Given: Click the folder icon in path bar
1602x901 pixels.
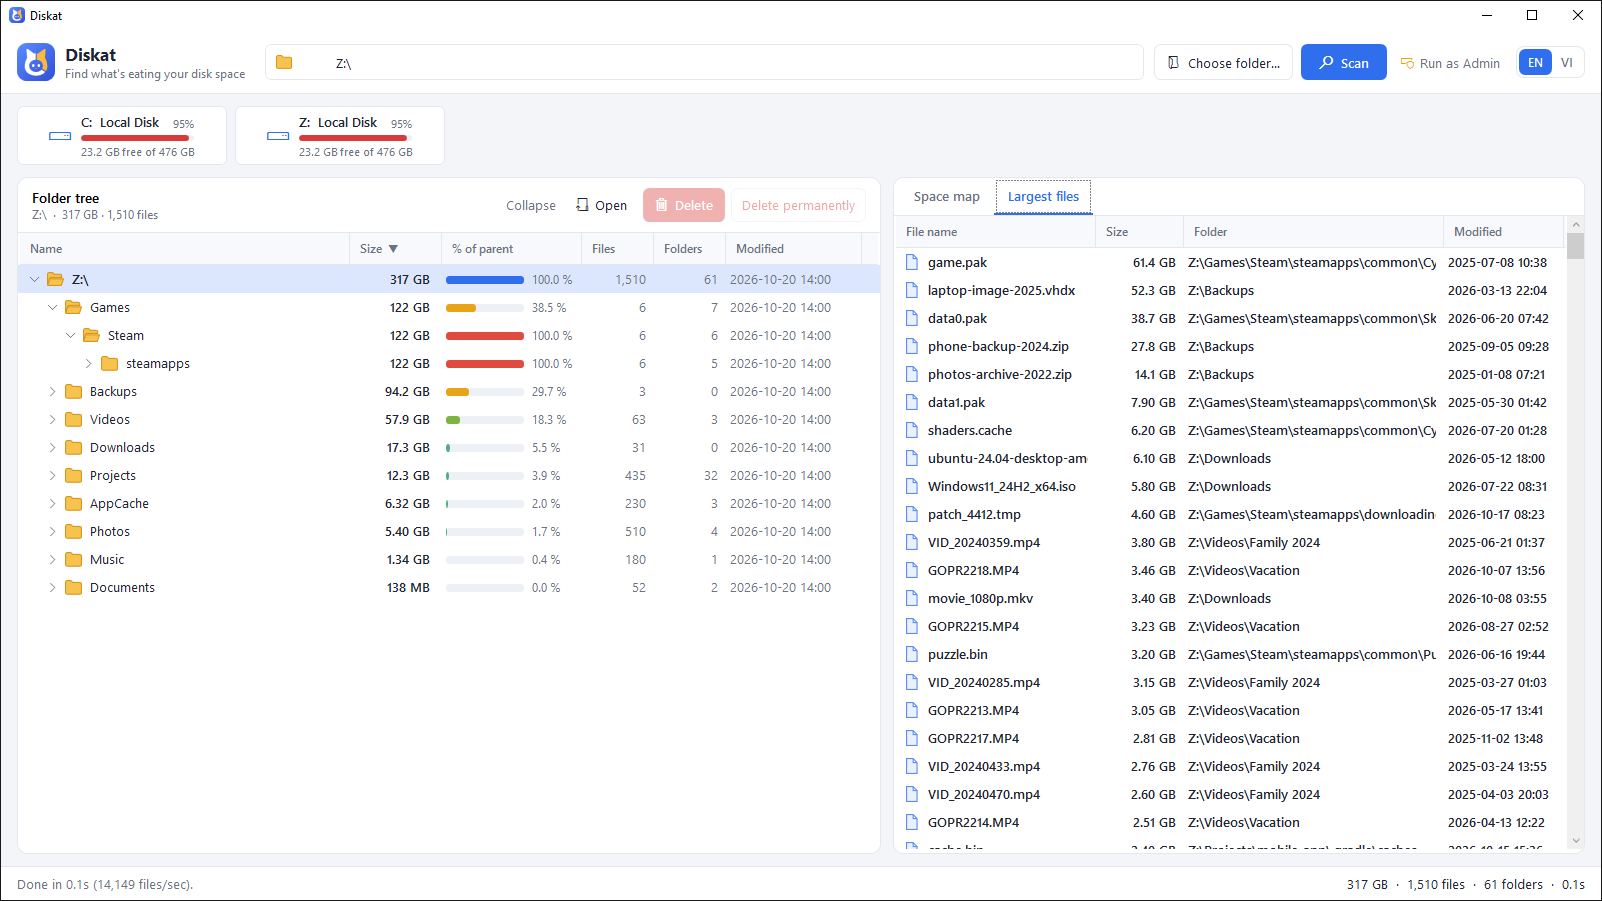Looking at the screenshot, I should coord(284,62).
